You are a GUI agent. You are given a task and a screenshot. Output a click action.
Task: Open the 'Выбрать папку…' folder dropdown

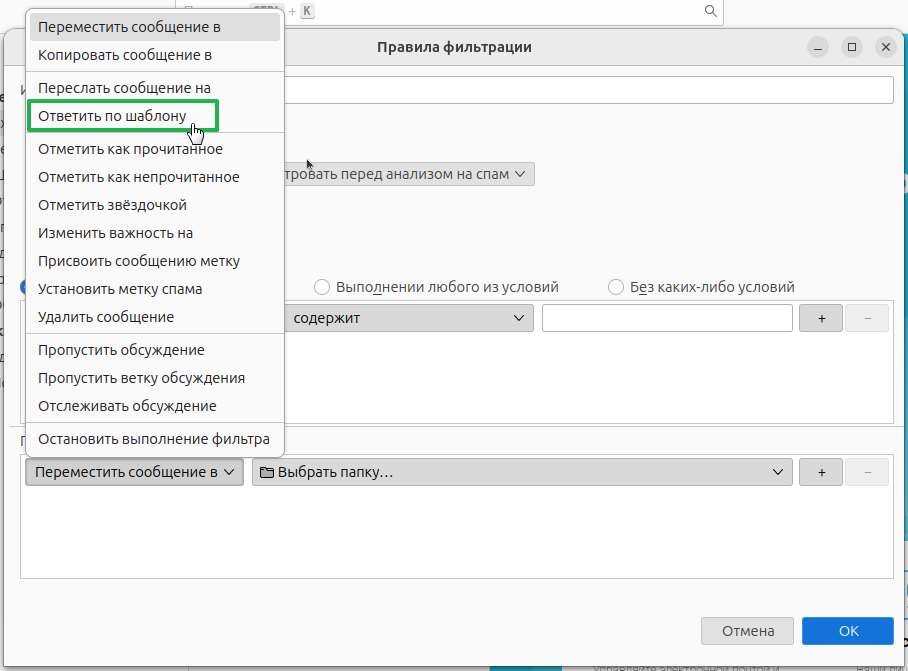click(521, 472)
